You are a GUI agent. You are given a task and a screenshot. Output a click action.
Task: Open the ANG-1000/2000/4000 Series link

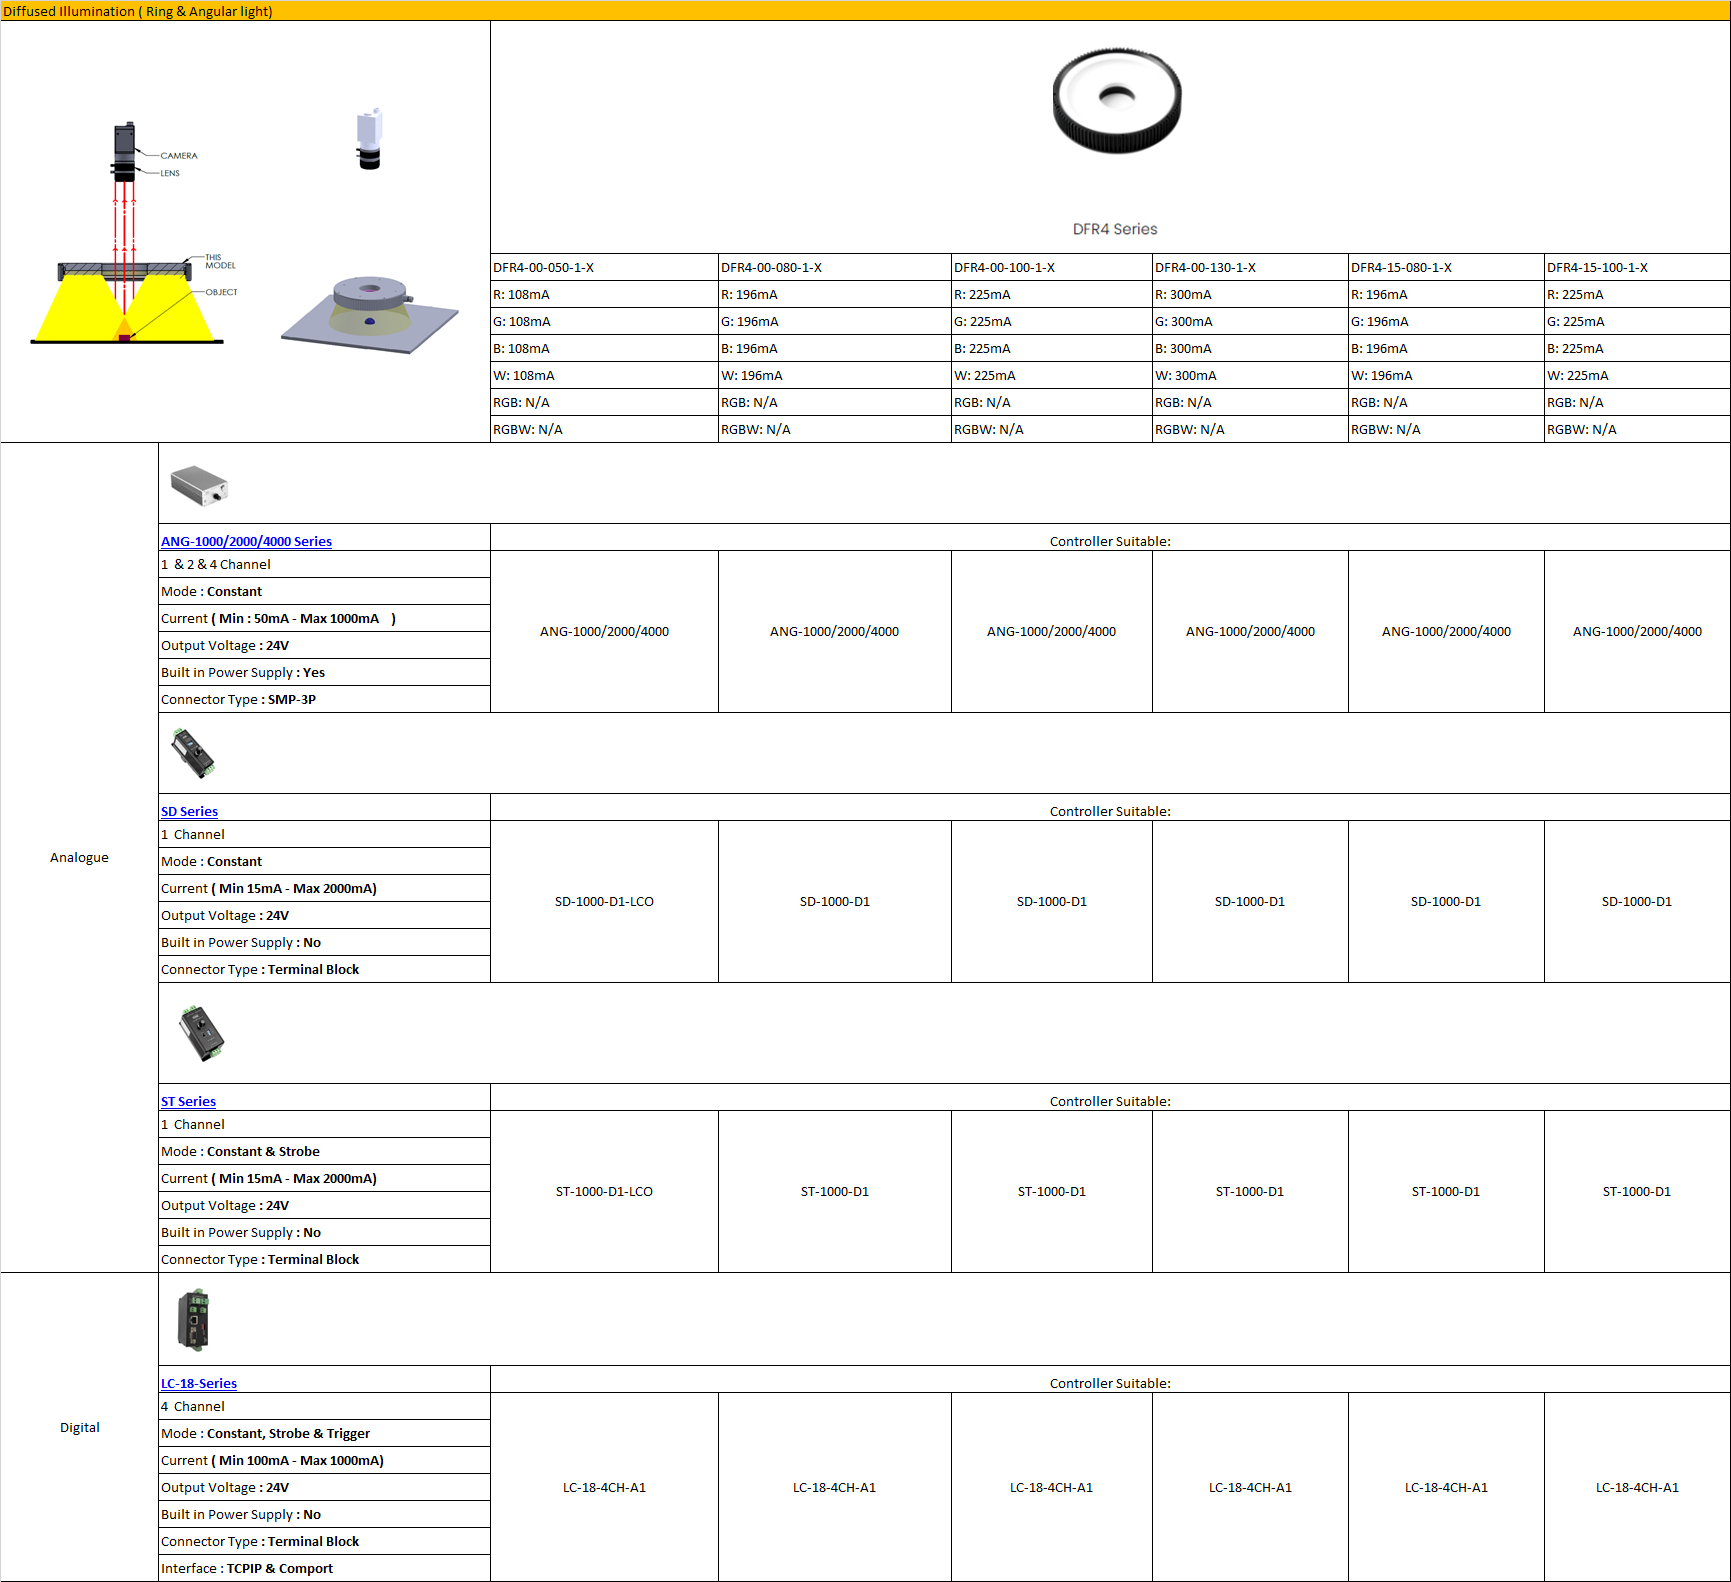(x=246, y=541)
